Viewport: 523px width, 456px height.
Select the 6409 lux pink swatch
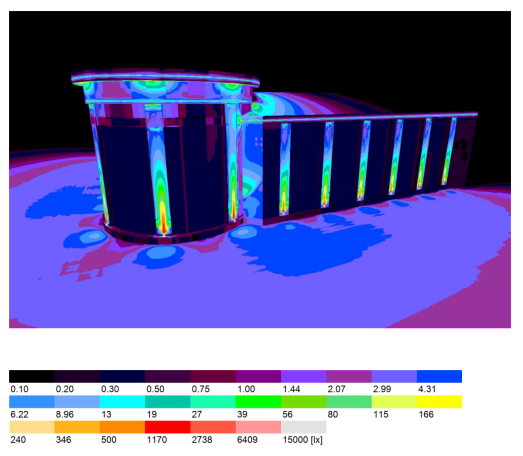[x=258, y=427]
